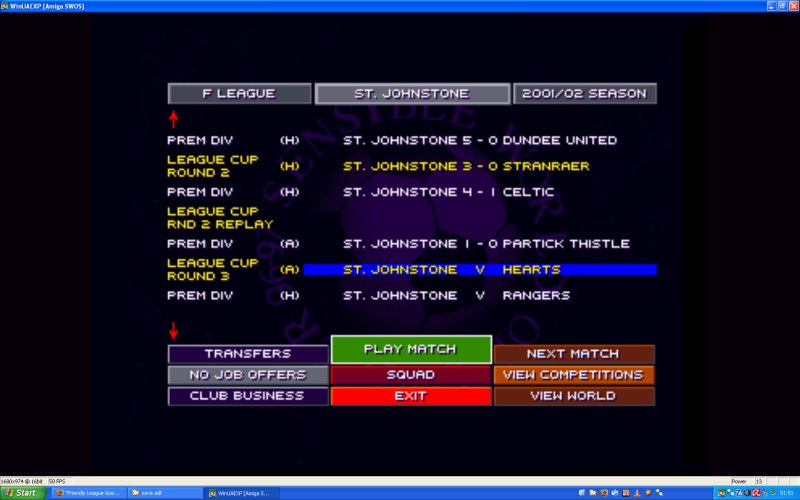
Task: Open Club Business
Action: click(248, 396)
